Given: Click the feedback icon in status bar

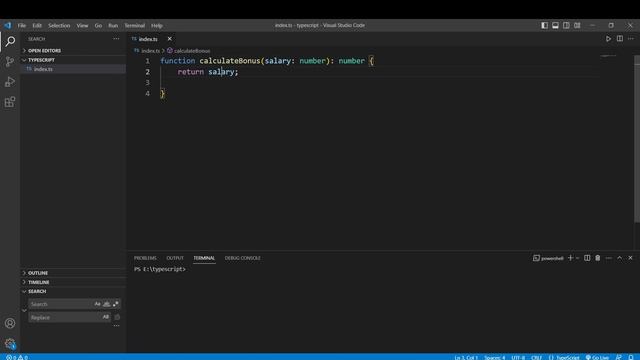Looking at the screenshot, I should [x=619, y=357].
